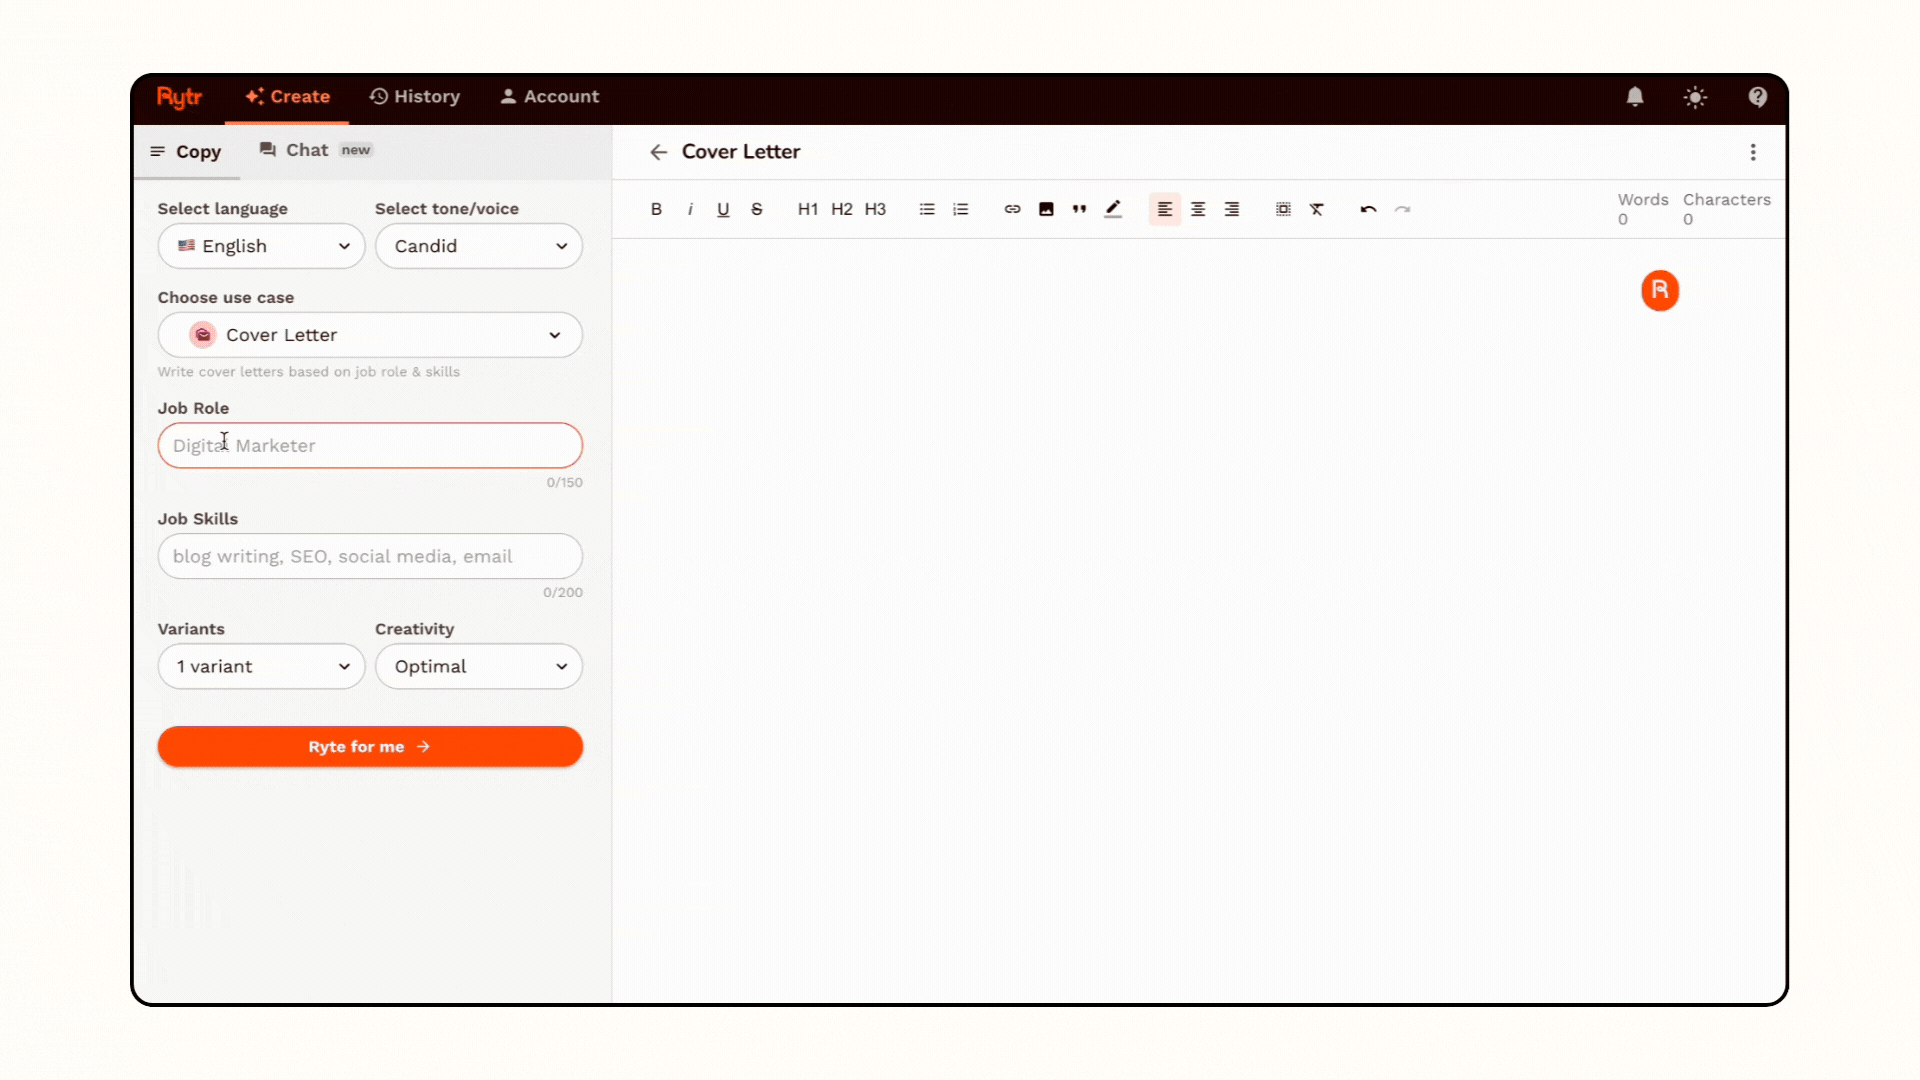The height and width of the screenshot is (1080, 1920).
Task: Apply blockquote formatting
Action: 1079,209
